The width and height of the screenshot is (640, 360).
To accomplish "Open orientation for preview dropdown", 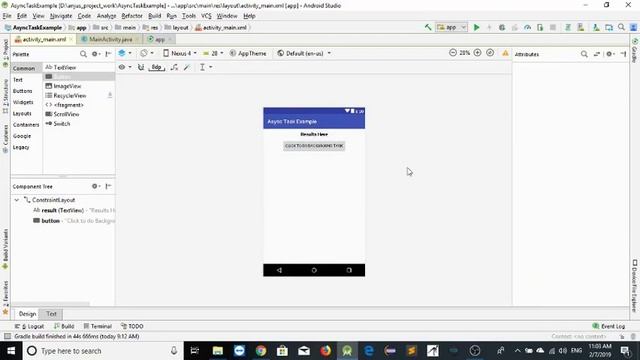I will (x=147, y=53).
